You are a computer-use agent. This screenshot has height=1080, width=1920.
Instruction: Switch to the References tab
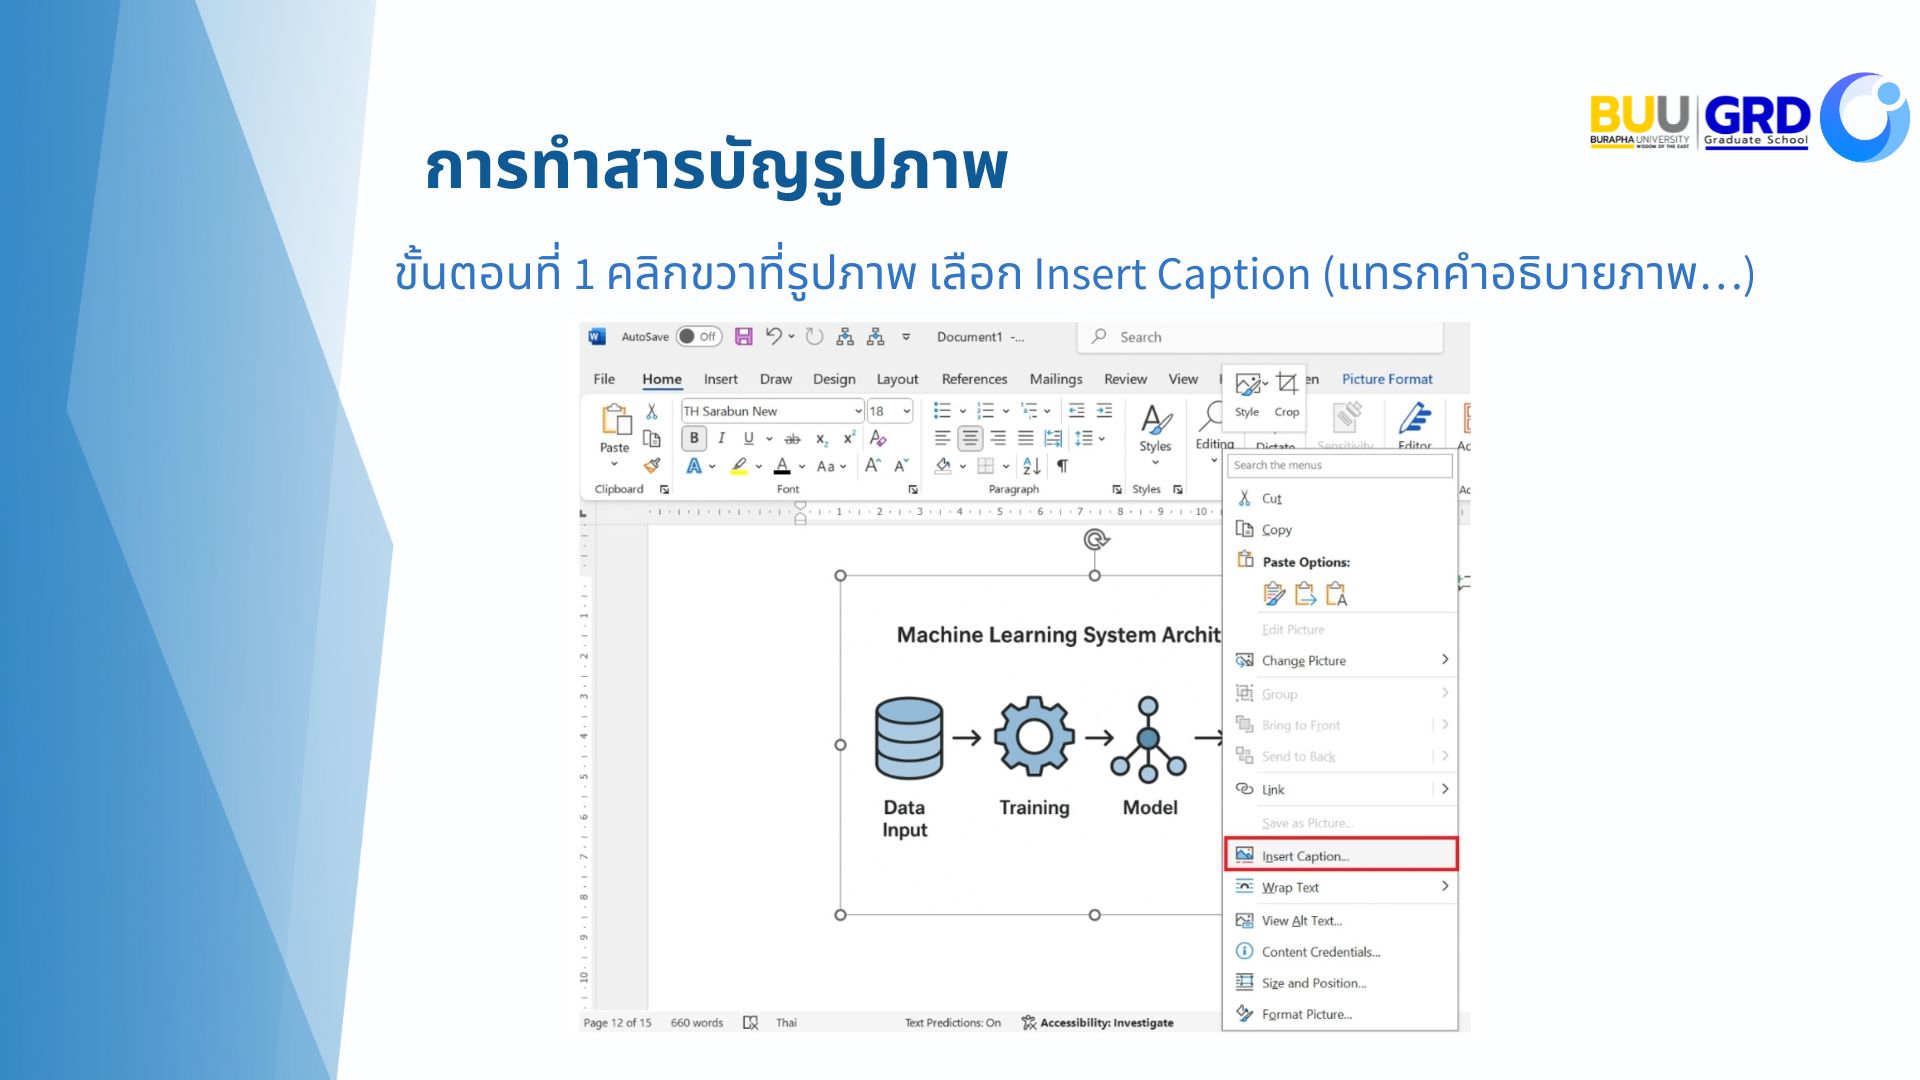point(974,379)
